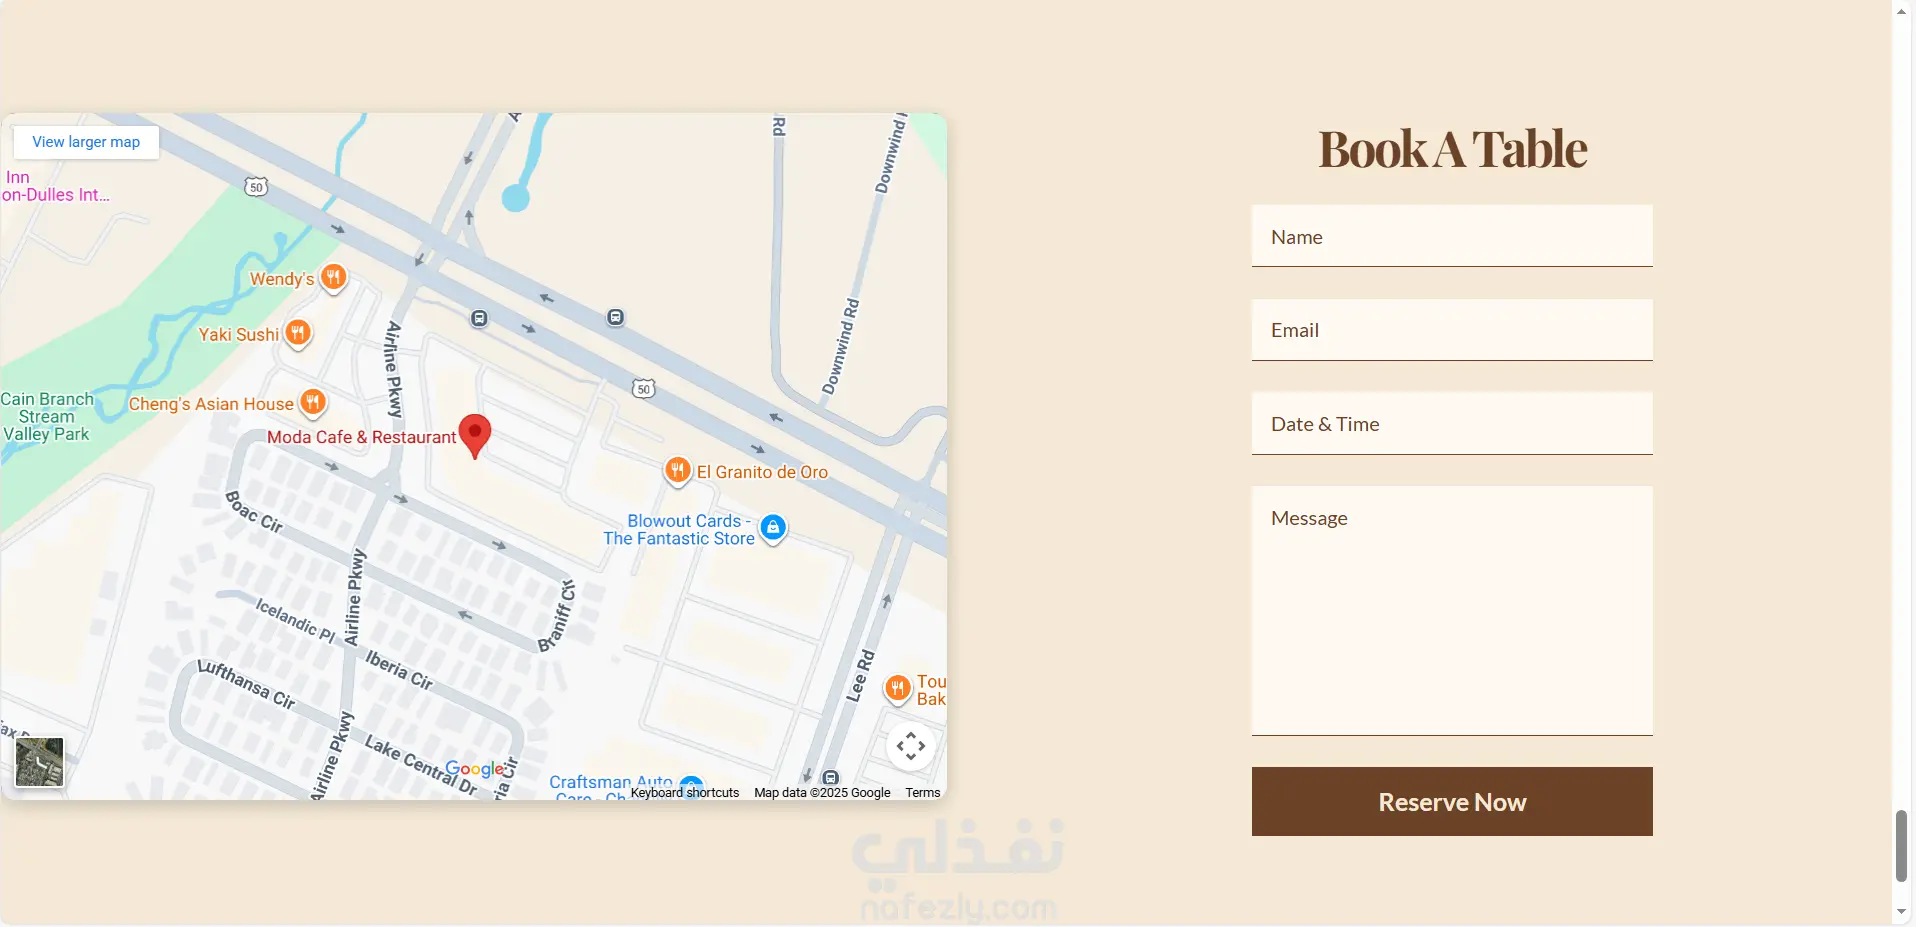The height and width of the screenshot is (927, 1916).
Task: Select the Date & Time field
Action: tap(1452, 424)
